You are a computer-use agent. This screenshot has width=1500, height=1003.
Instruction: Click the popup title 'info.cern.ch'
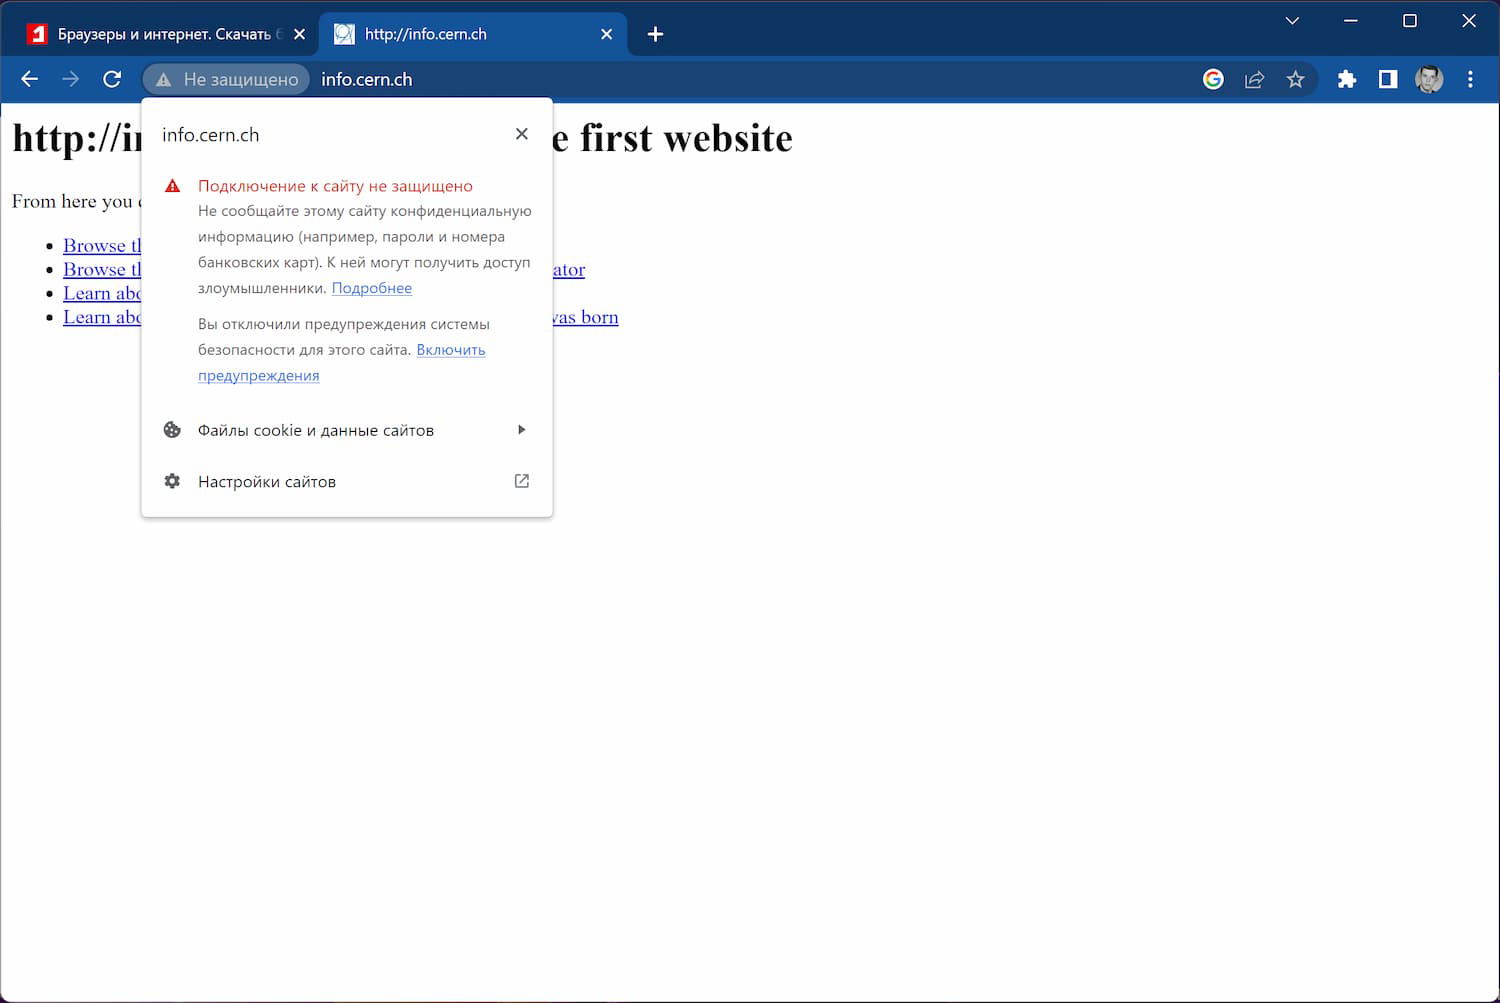210,135
